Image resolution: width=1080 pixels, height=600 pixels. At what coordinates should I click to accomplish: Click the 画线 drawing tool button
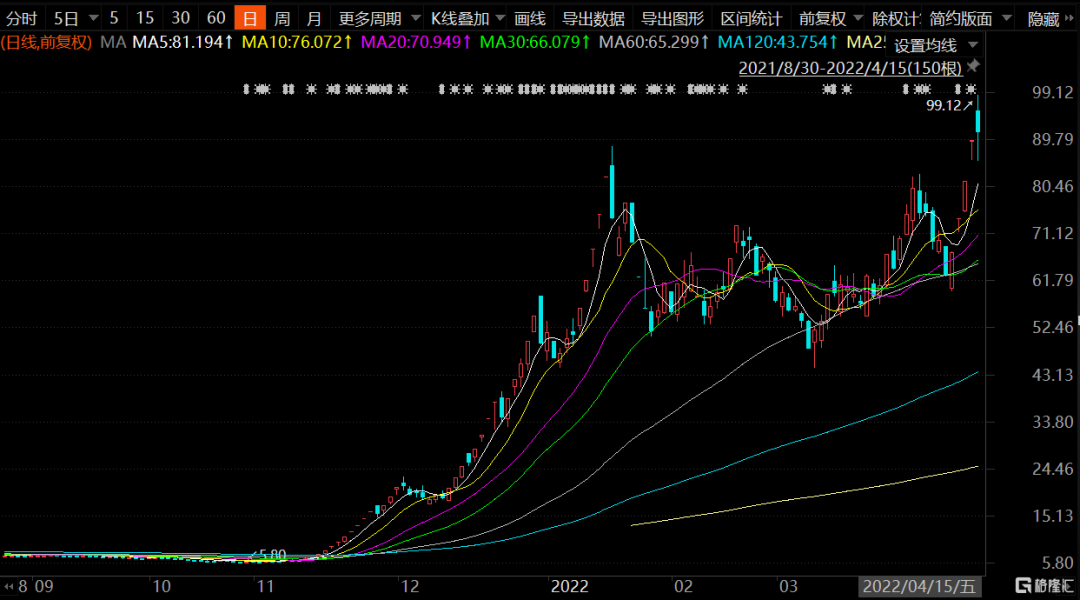pyautogui.click(x=530, y=18)
